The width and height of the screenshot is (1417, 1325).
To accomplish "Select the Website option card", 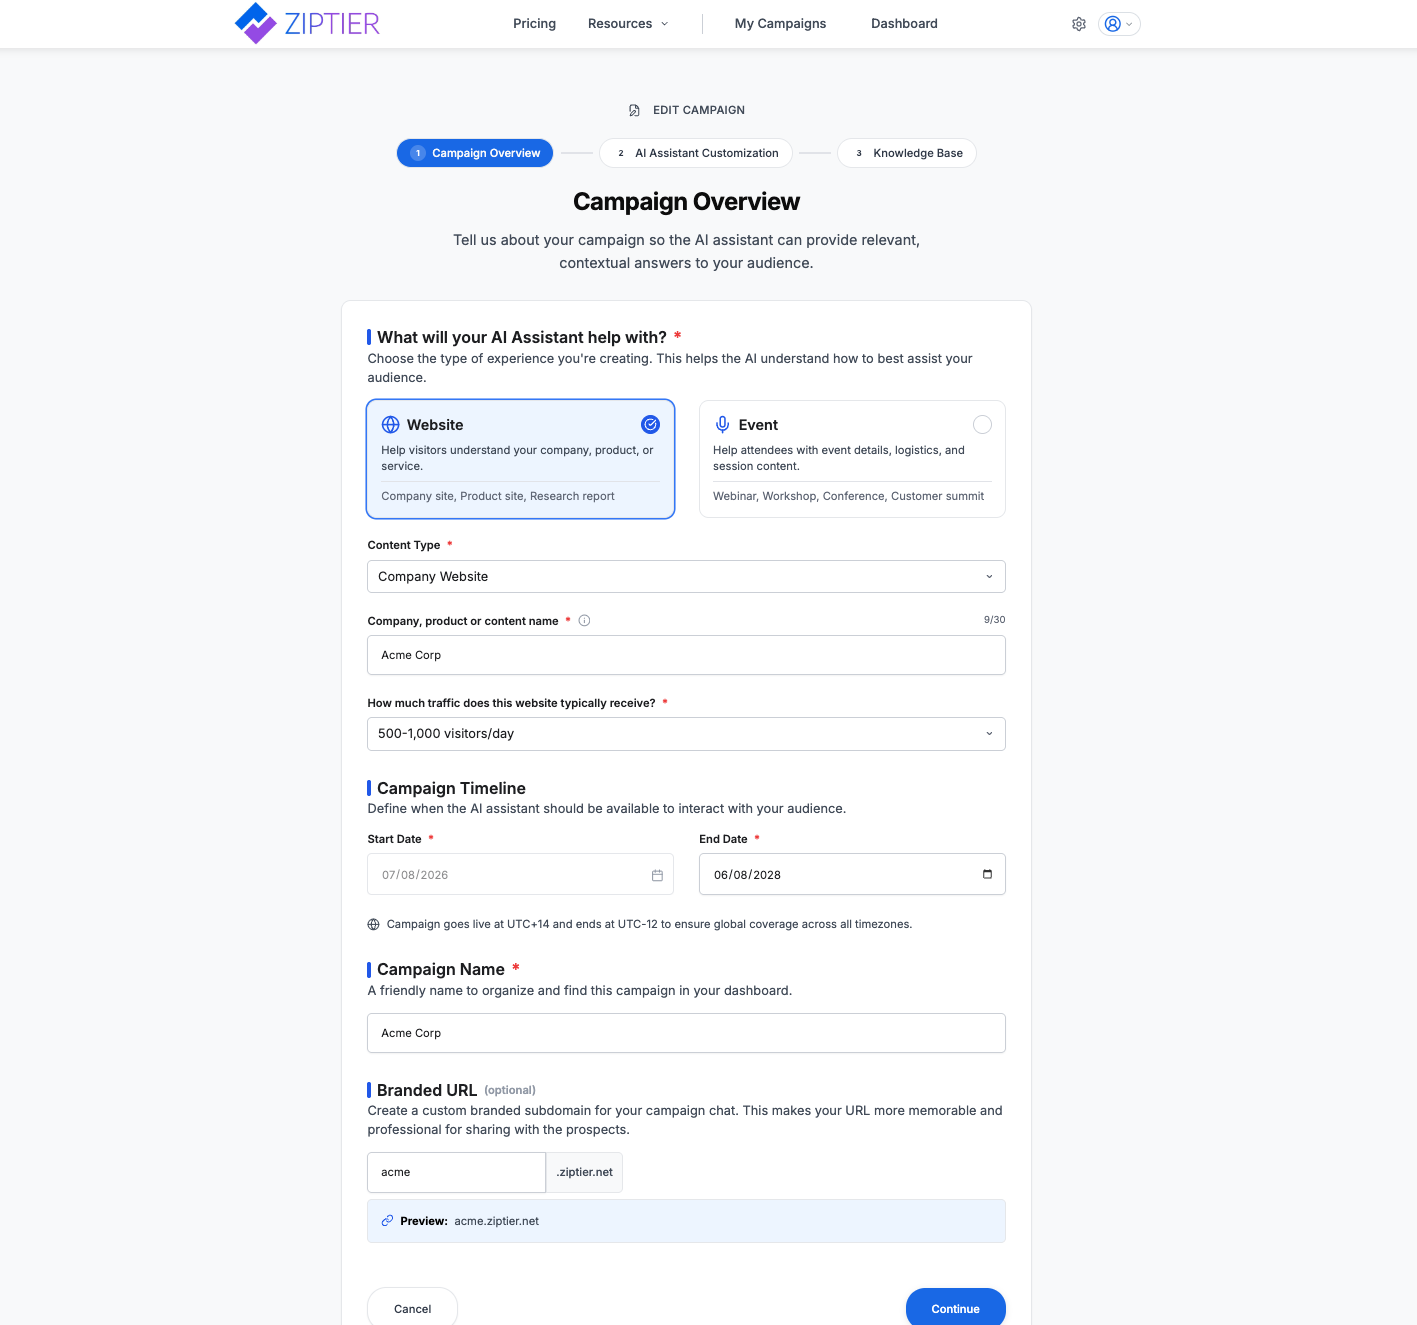I will point(521,459).
